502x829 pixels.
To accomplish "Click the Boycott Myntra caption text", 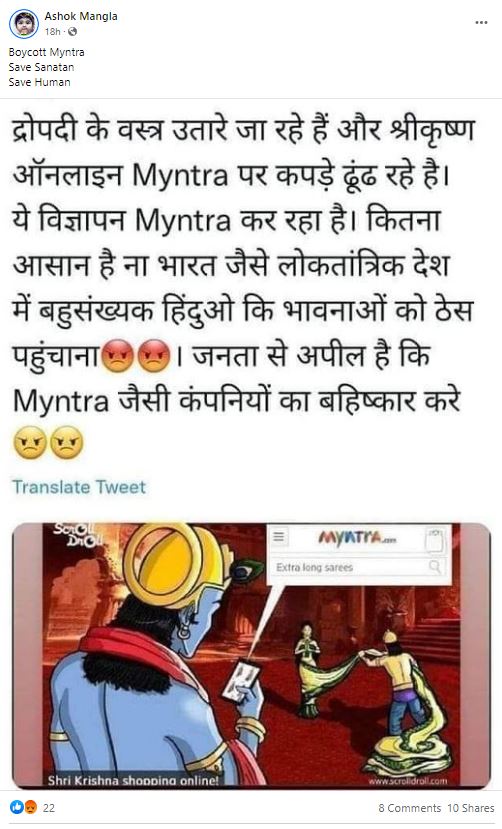I will (x=47, y=52).
